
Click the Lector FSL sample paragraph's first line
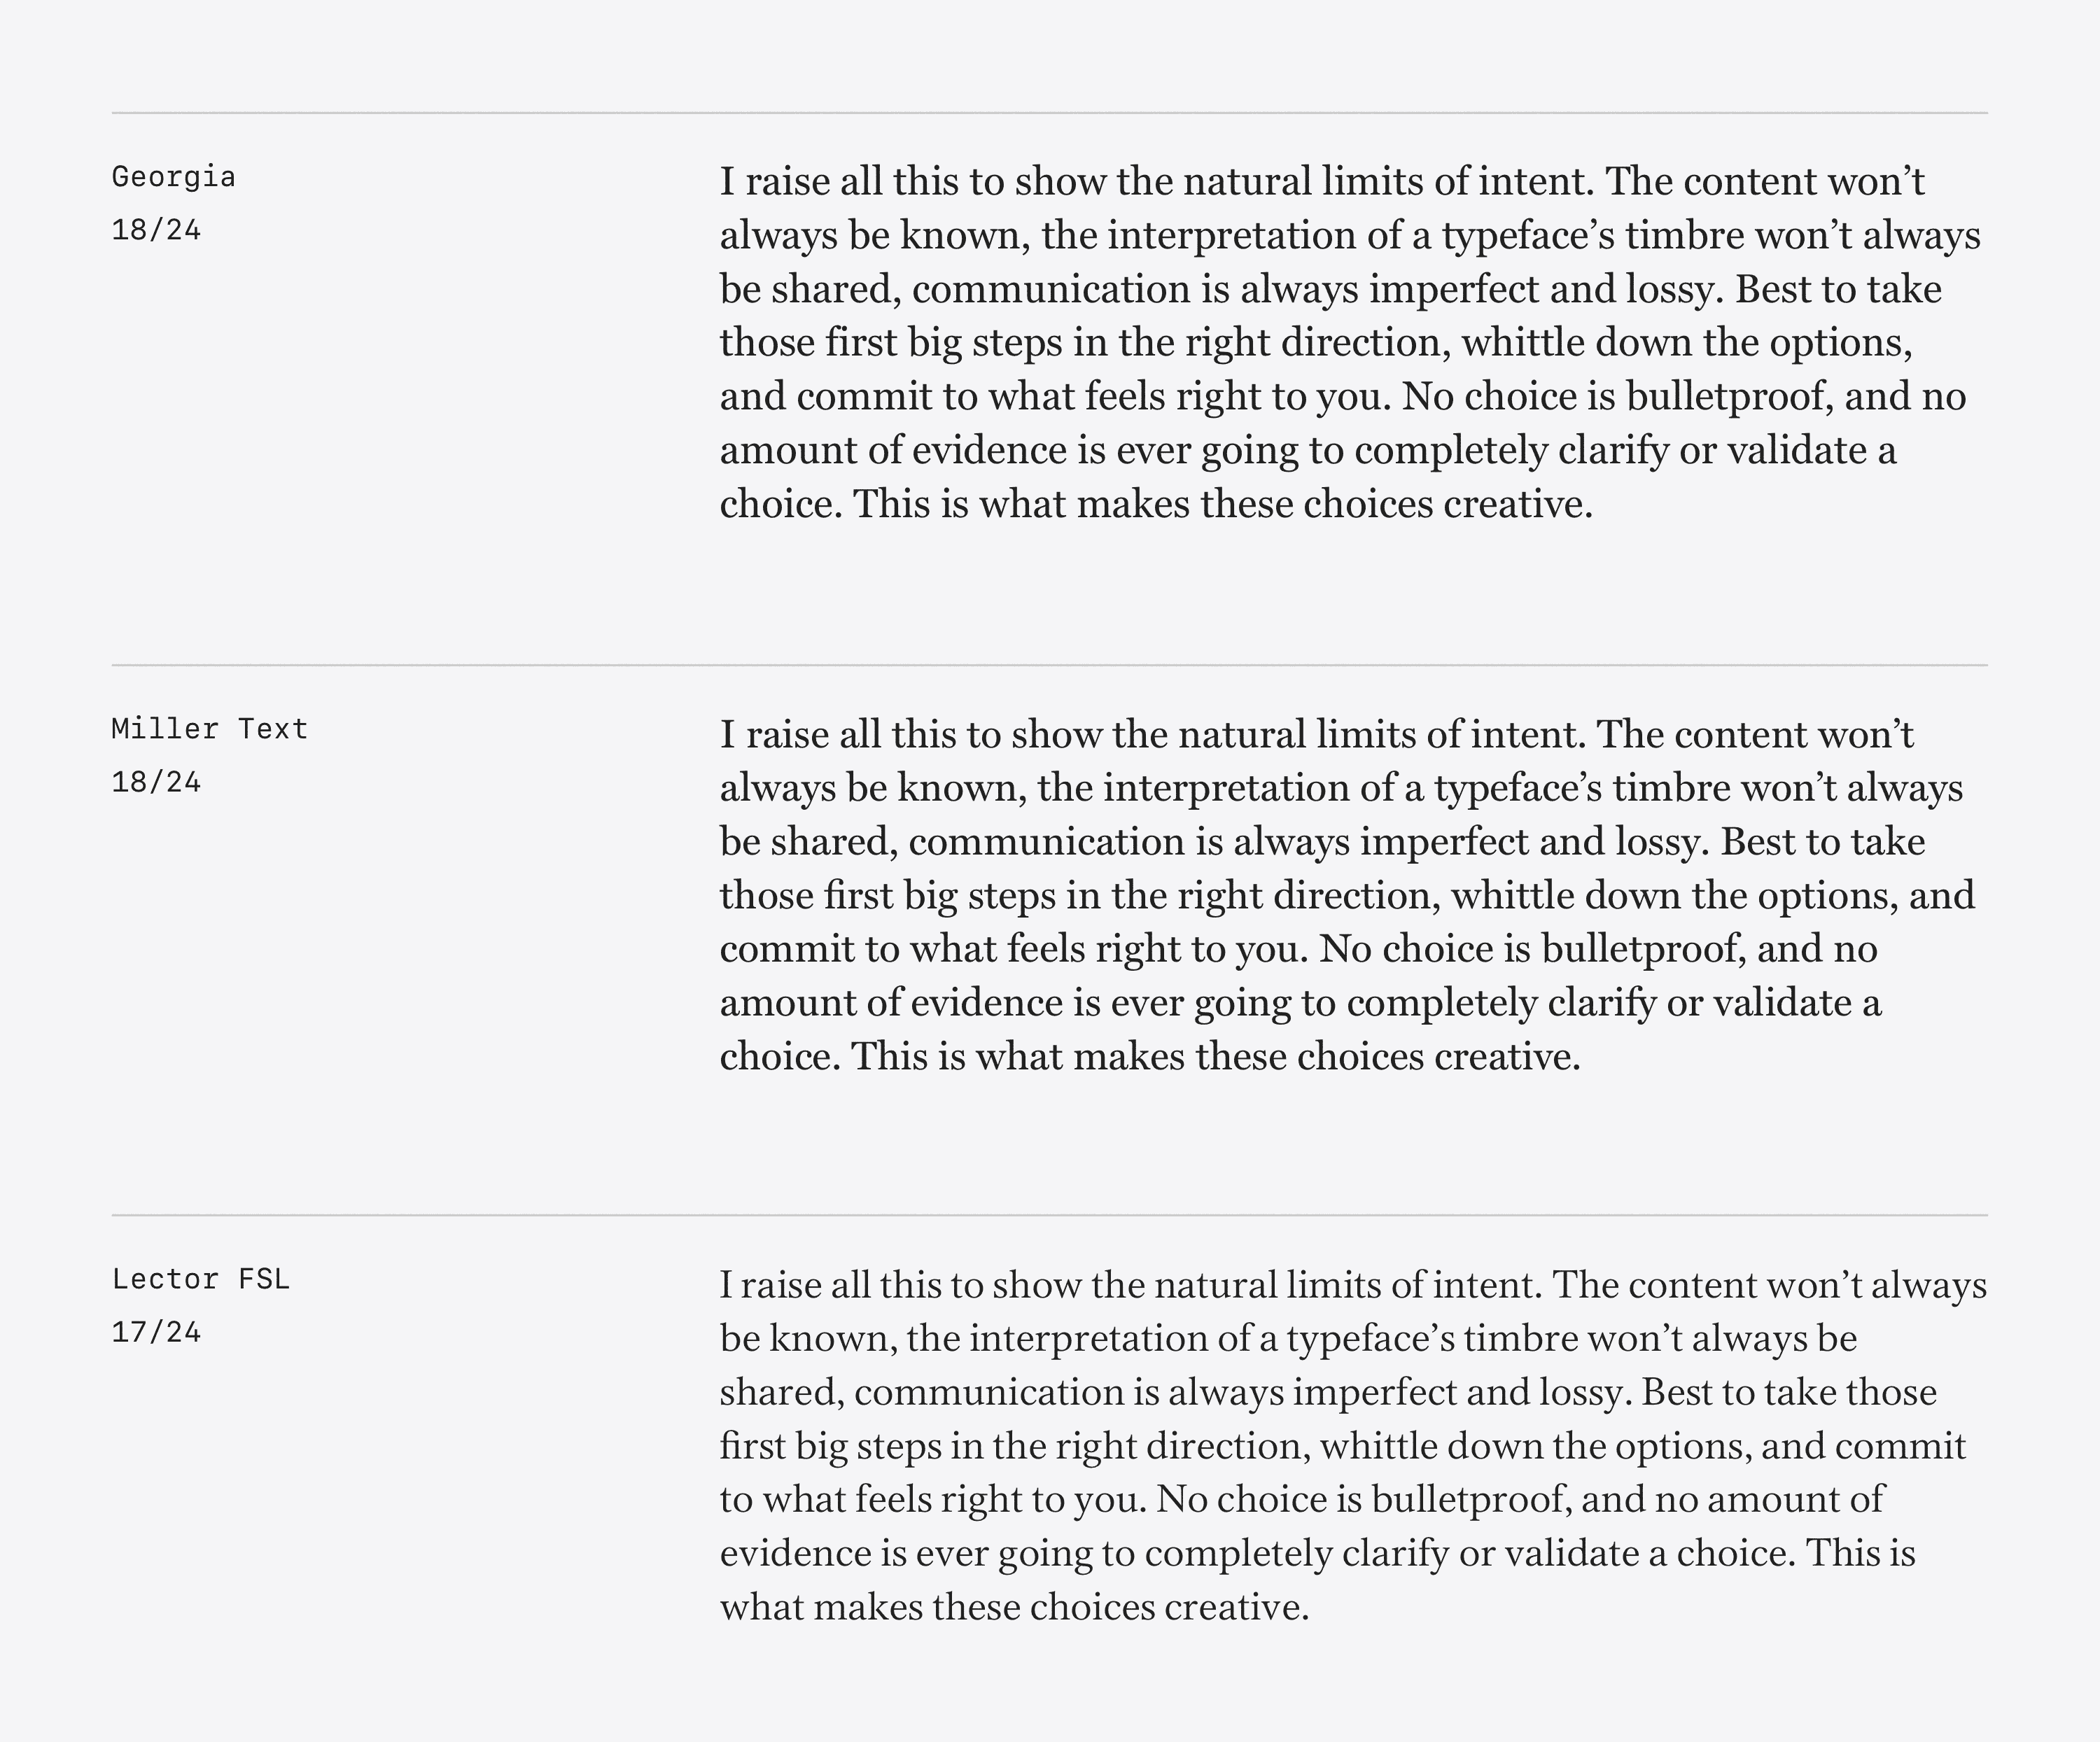click(1353, 1285)
